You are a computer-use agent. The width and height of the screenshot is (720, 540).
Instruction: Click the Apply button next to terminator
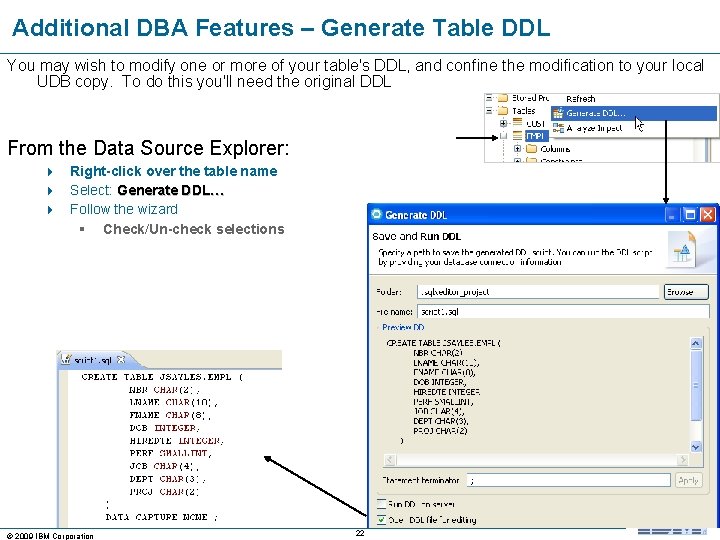pyautogui.click(x=688, y=481)
